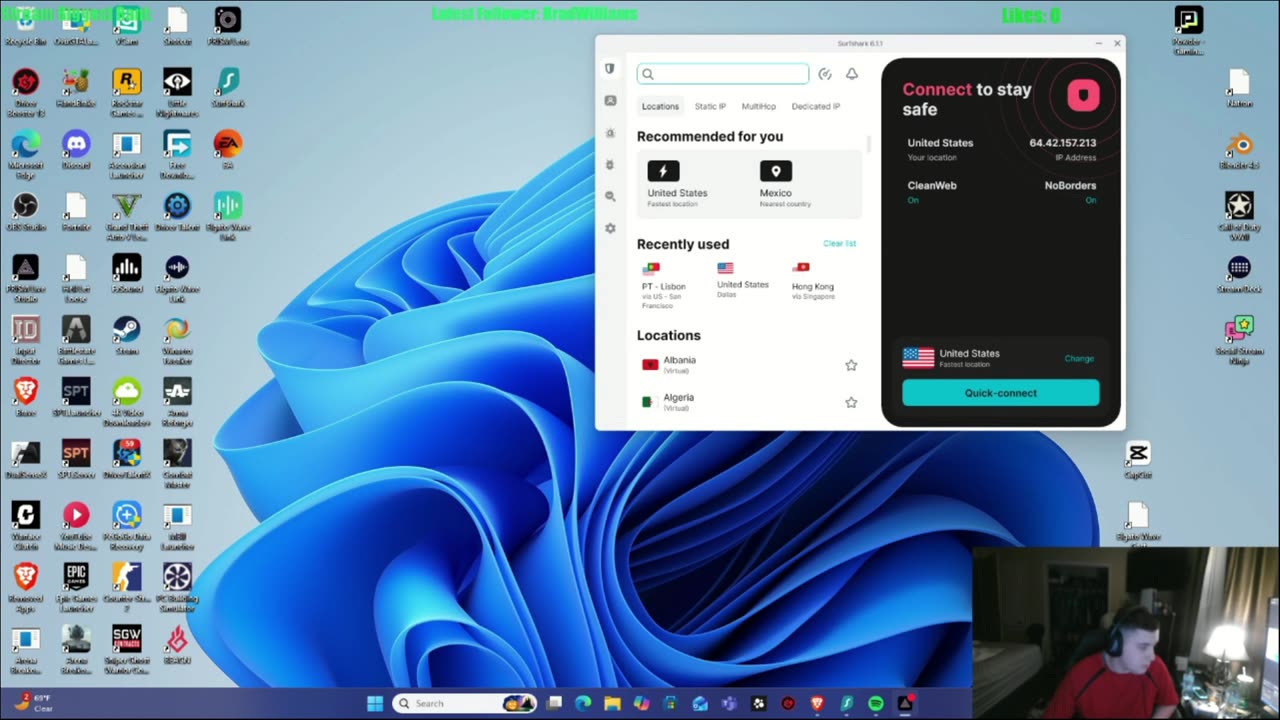Open the Search magnifier icon in Surfshark sidebar

coord(610,197)
